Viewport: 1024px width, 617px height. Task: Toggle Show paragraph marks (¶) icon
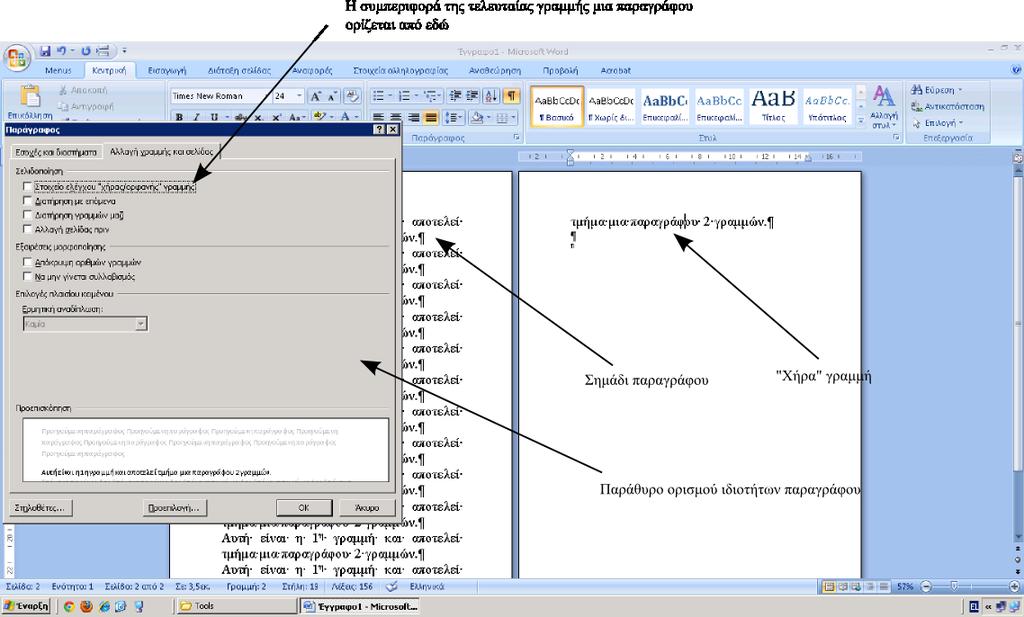click(x=511, y=96)
